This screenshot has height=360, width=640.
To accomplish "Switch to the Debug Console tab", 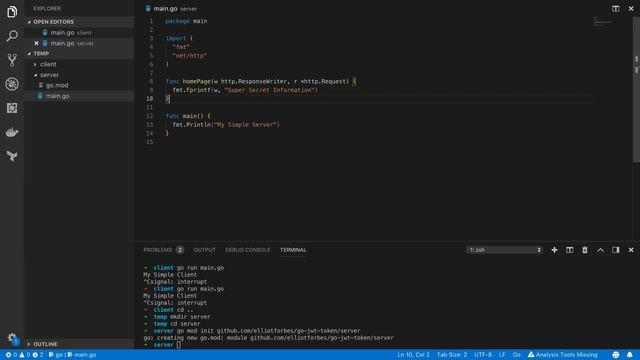I will pos(248,250).
